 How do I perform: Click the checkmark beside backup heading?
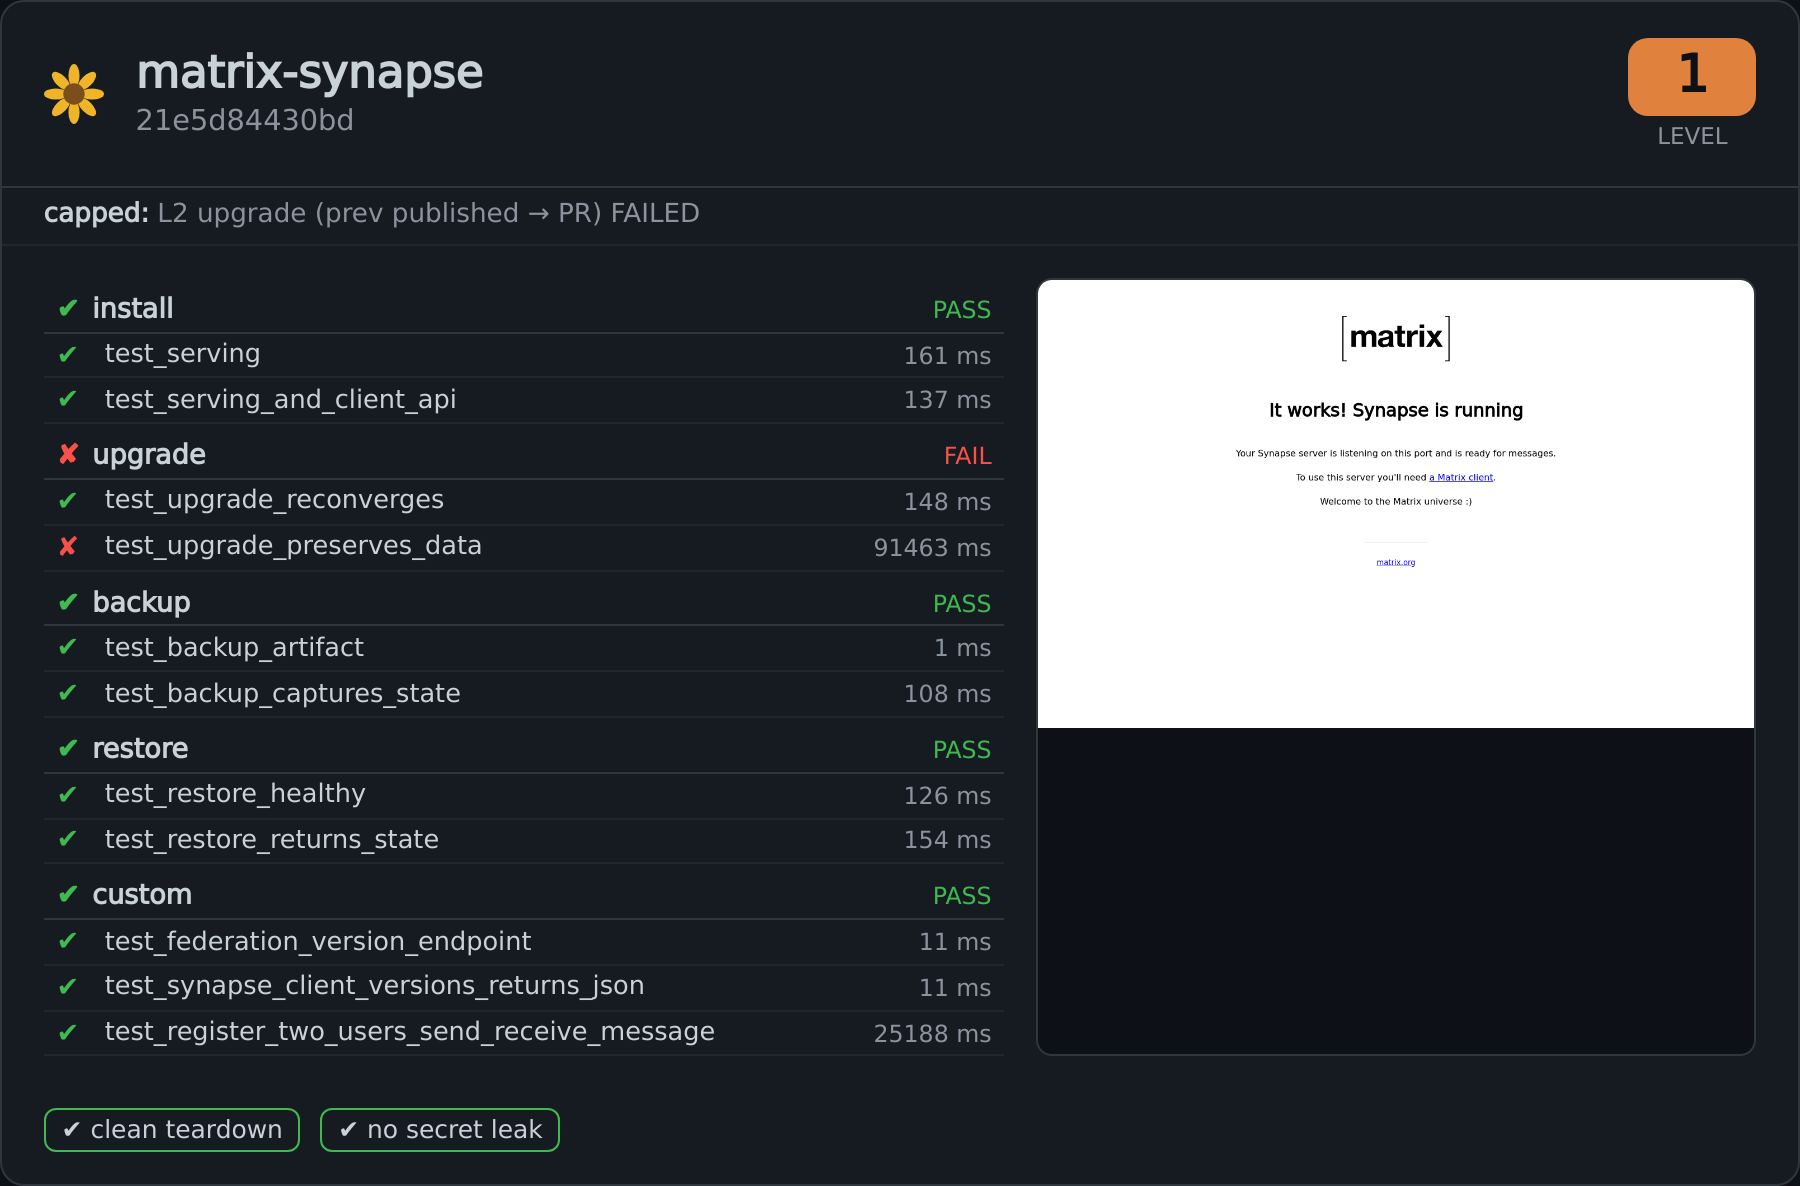pos(68,602)
